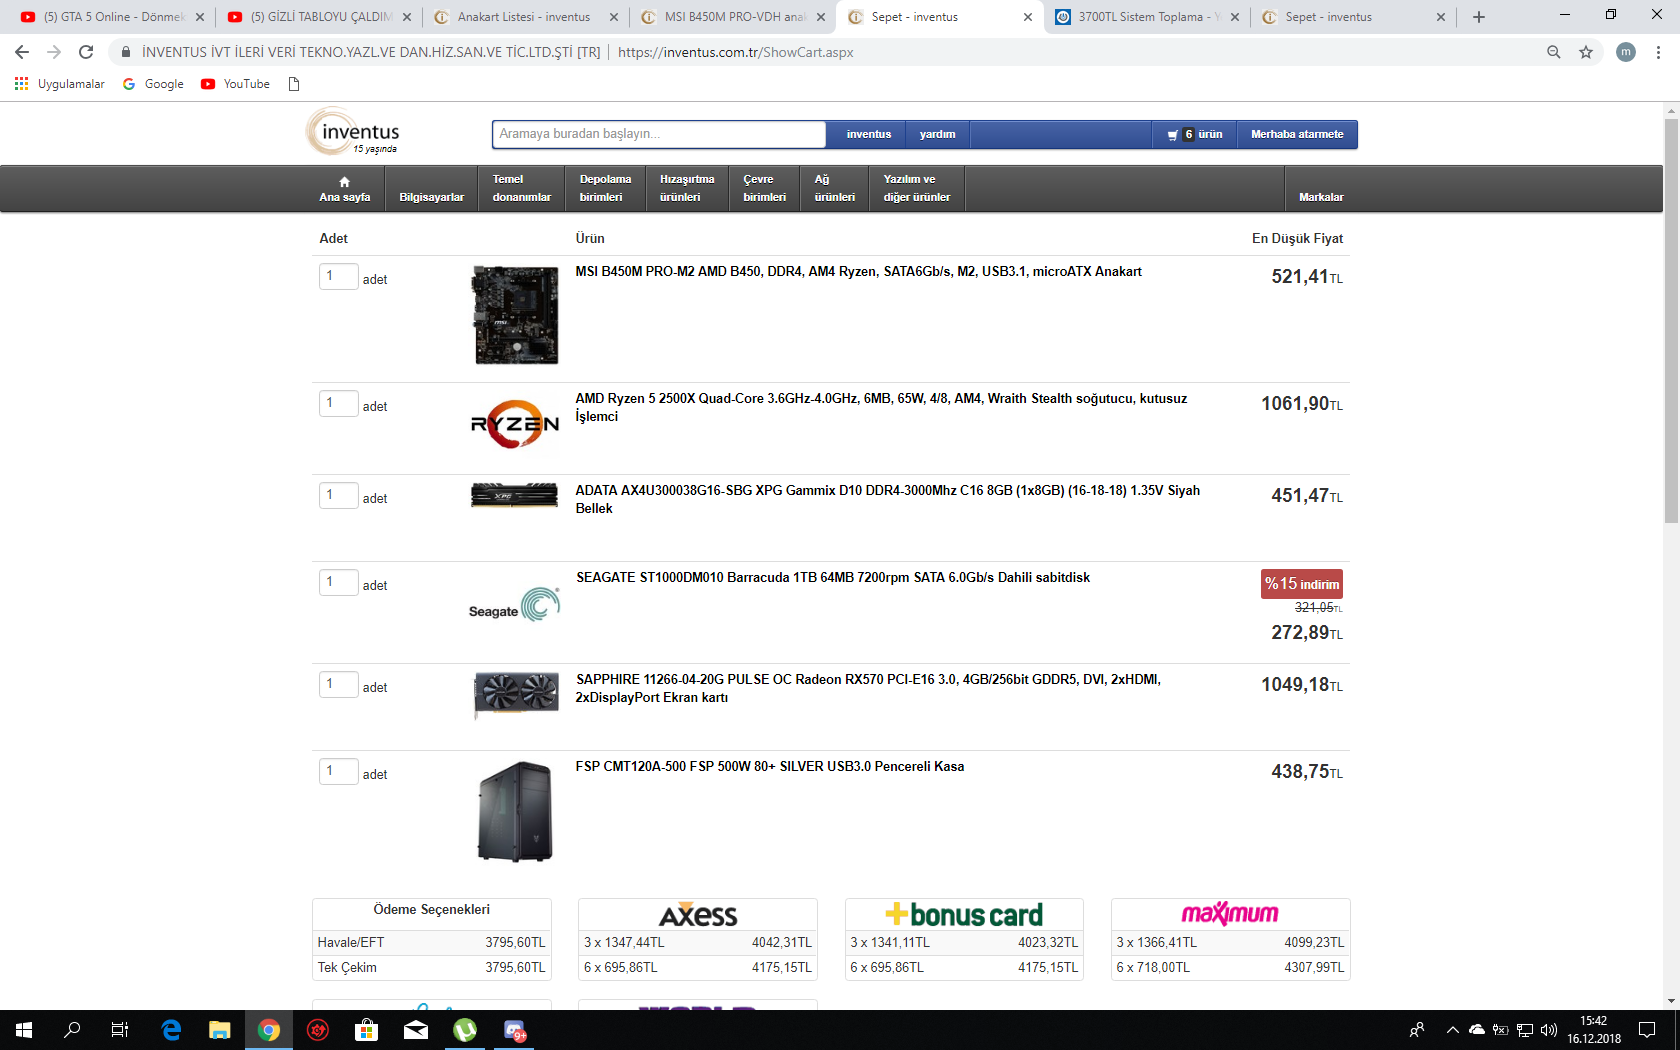Open a new browser tab
This screenshot has height=1050, width=1680.
1479,17
